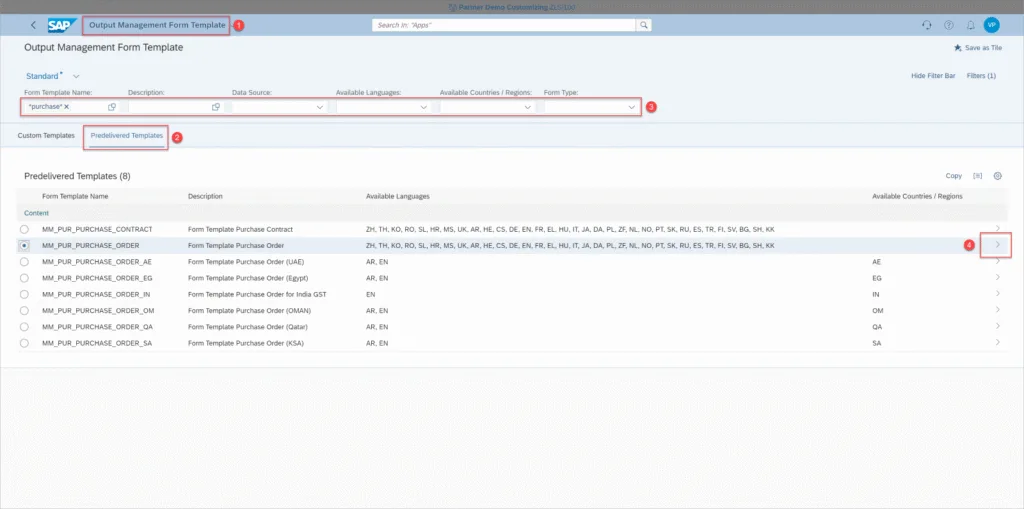Switch to Custom Templates tab
Viewport: 1024px width, 509px height.
pos(46,136)
